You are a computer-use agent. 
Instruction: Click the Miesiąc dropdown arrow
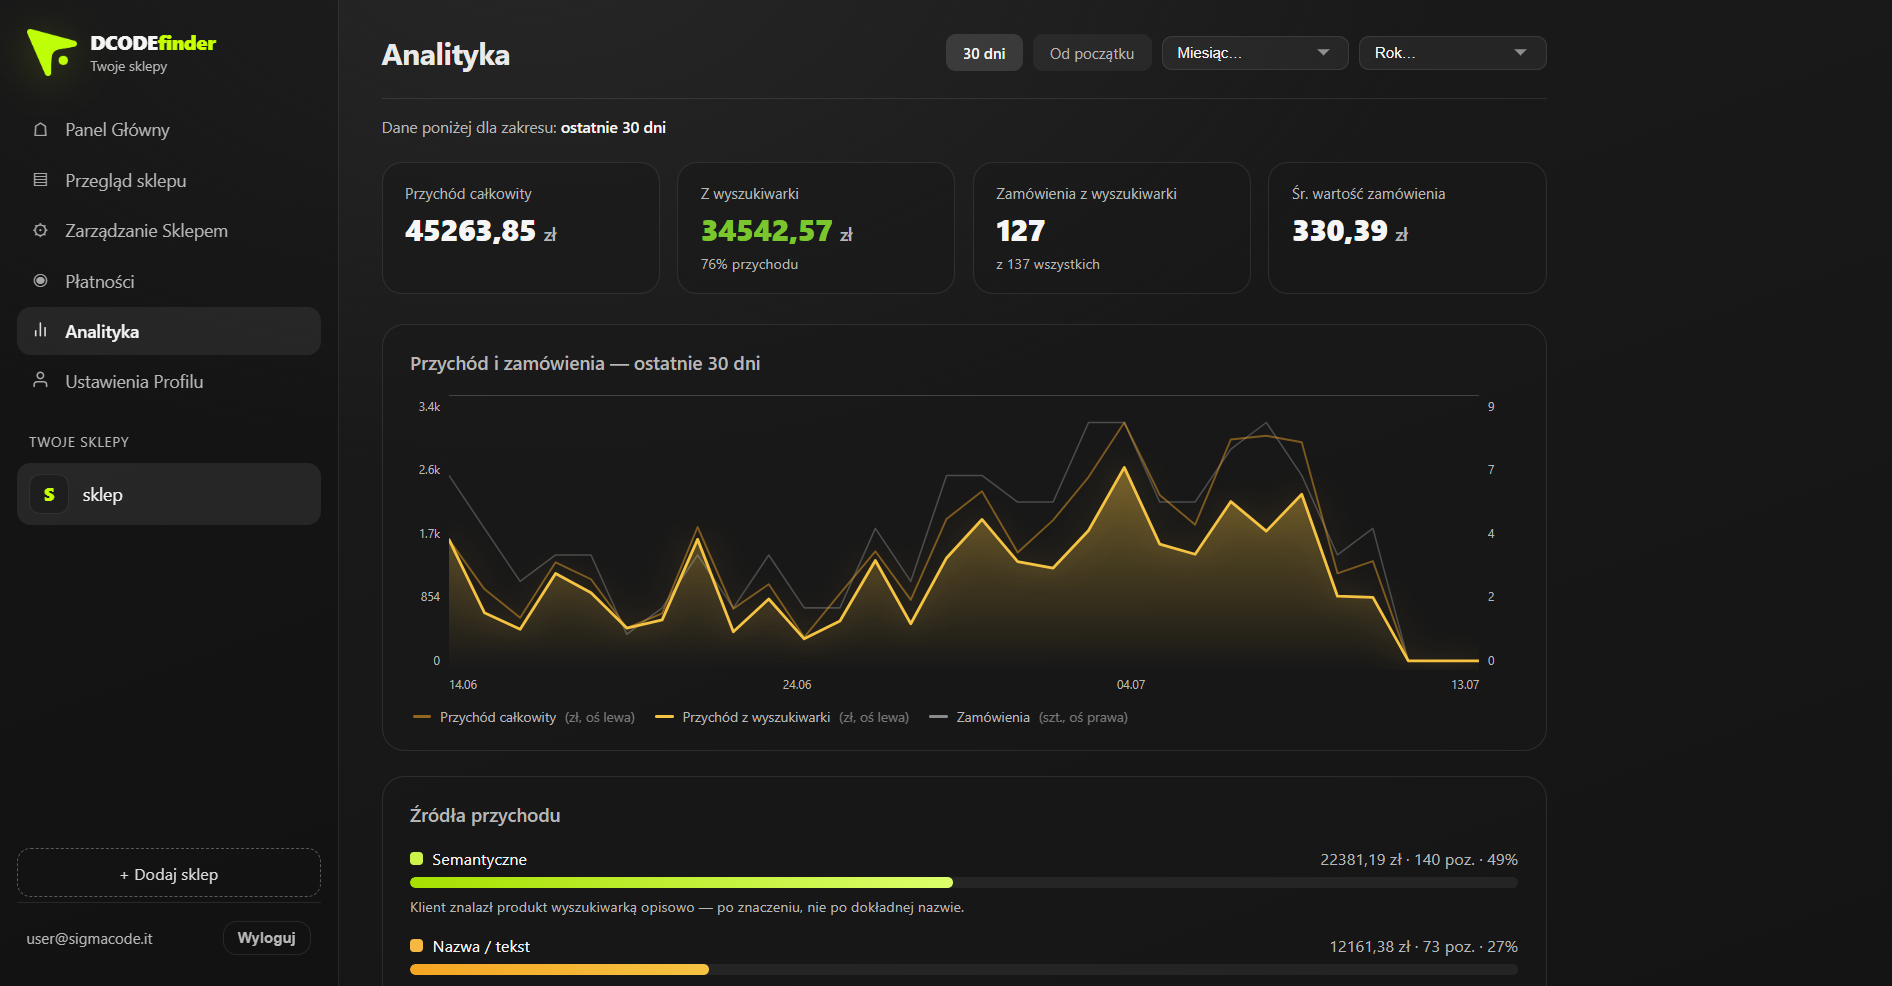(1323, 53)
